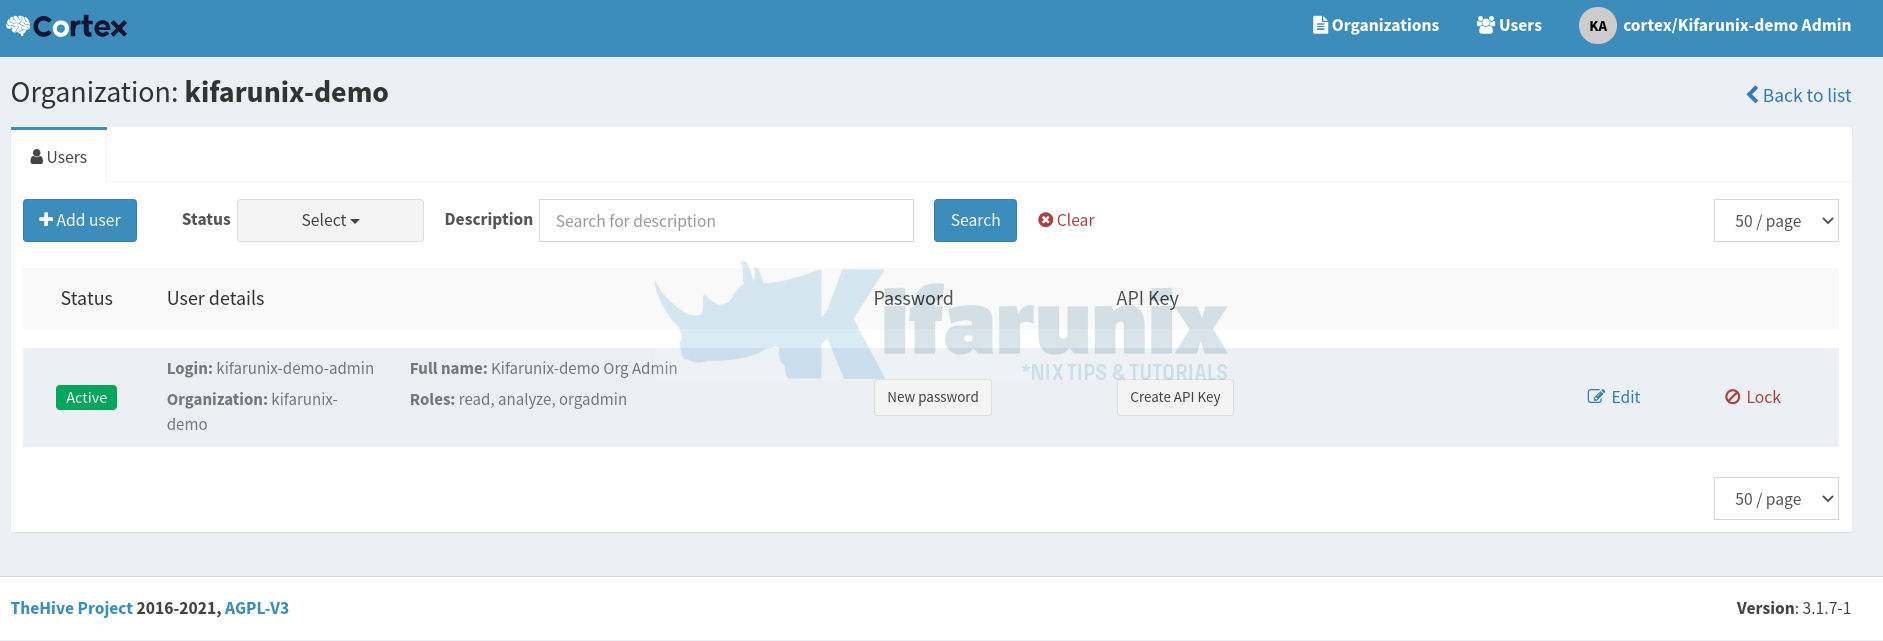Click the Add user button
1883x641 pixels.
[x=80, y=221]
